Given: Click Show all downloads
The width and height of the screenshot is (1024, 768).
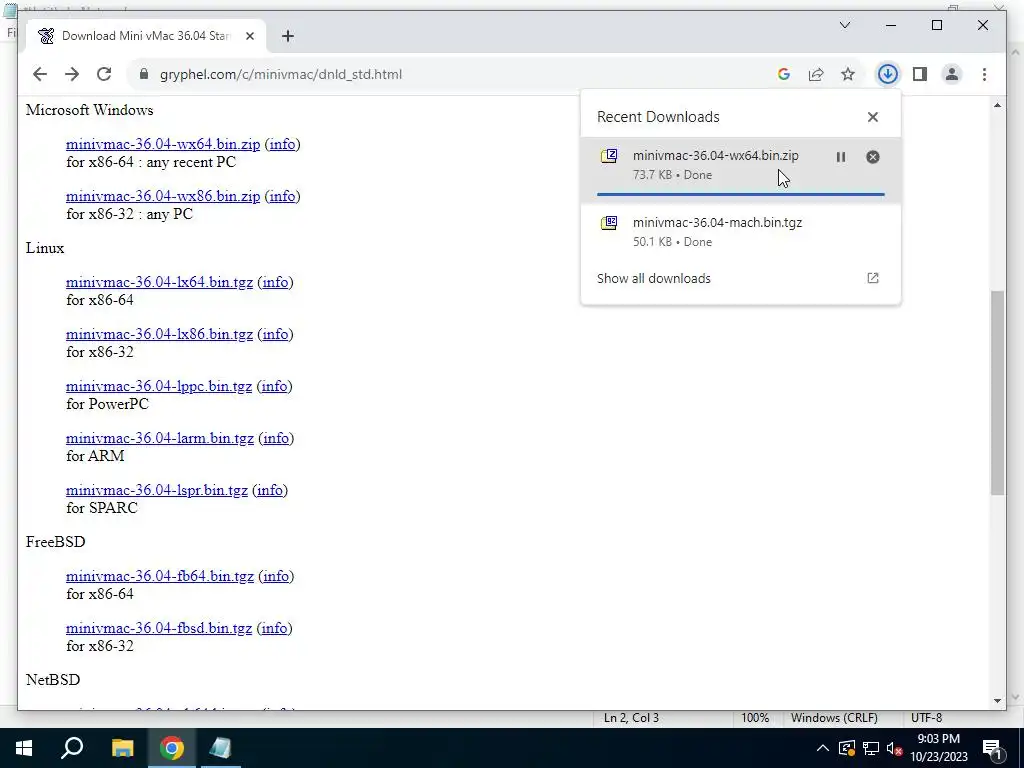Looking at the screenshot, I should pos(654,278).
